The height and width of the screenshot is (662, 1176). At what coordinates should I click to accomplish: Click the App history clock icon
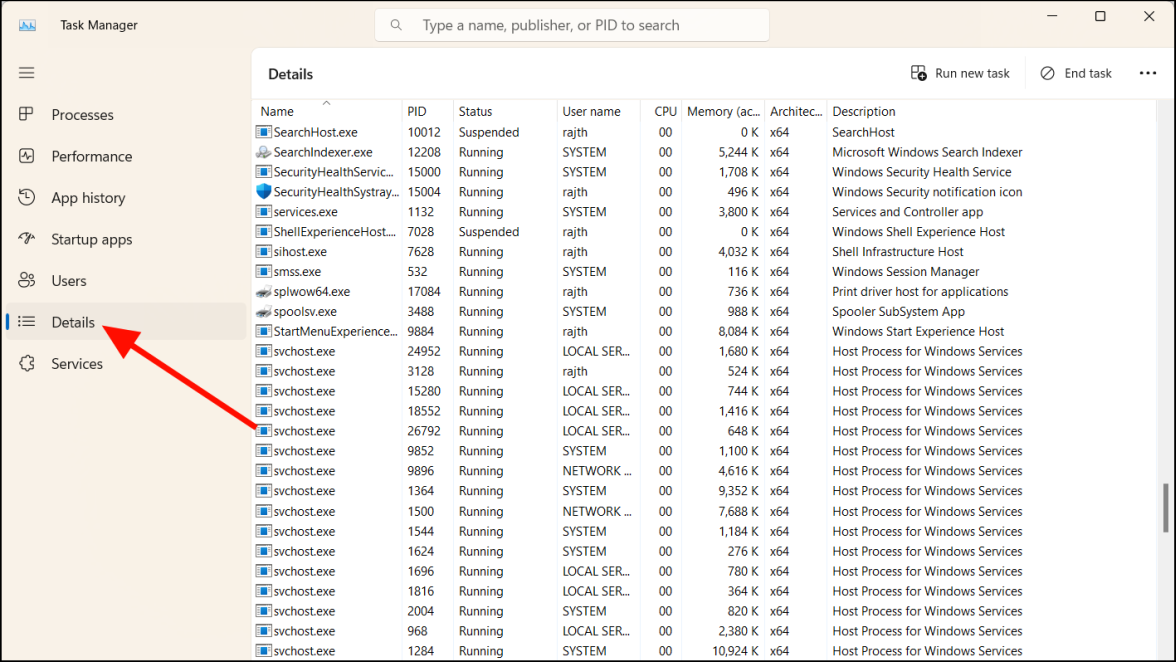(x=27, y=198)
